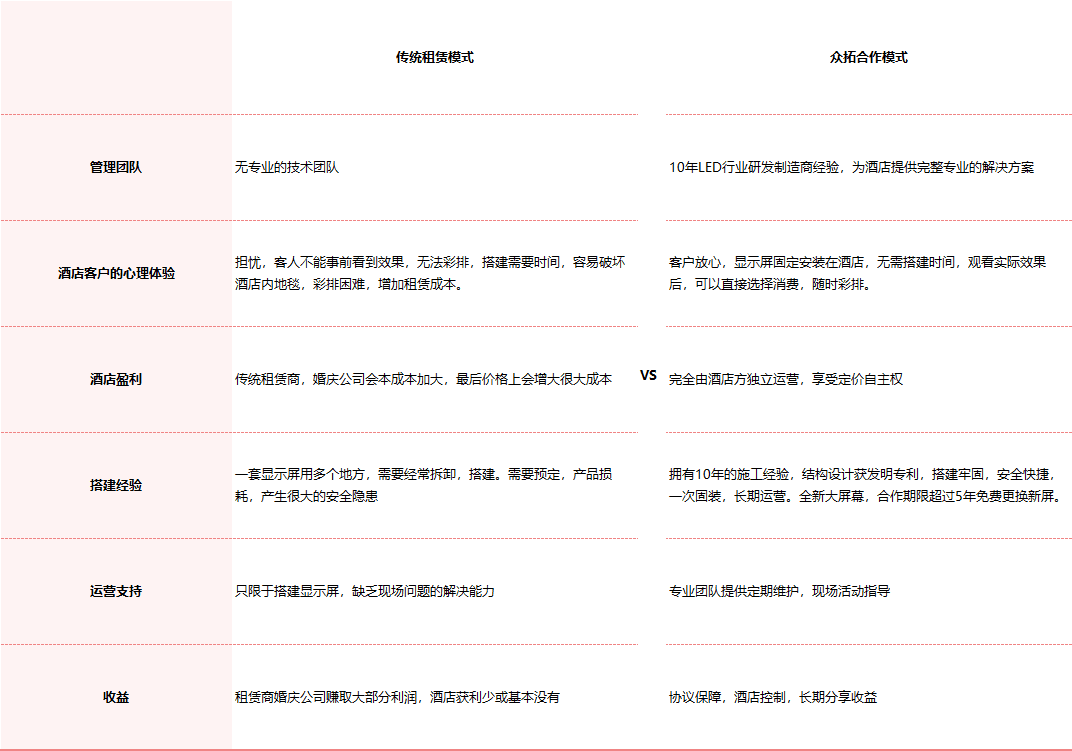Screen dimensions: 1072x751
Task: Click the 协议保障，酒店控制，长期分享收益 text
Action: [772, 698]
